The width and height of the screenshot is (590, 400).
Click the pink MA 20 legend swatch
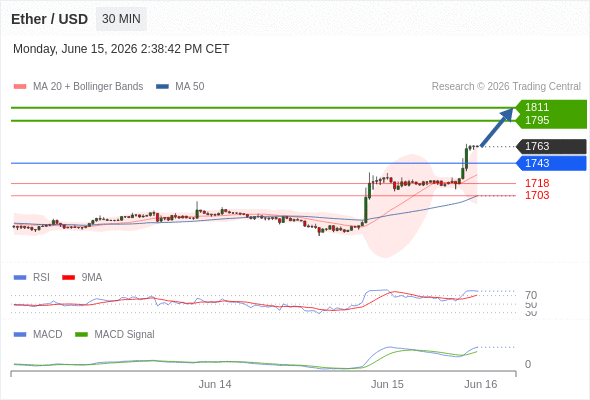tap(20, 87)
